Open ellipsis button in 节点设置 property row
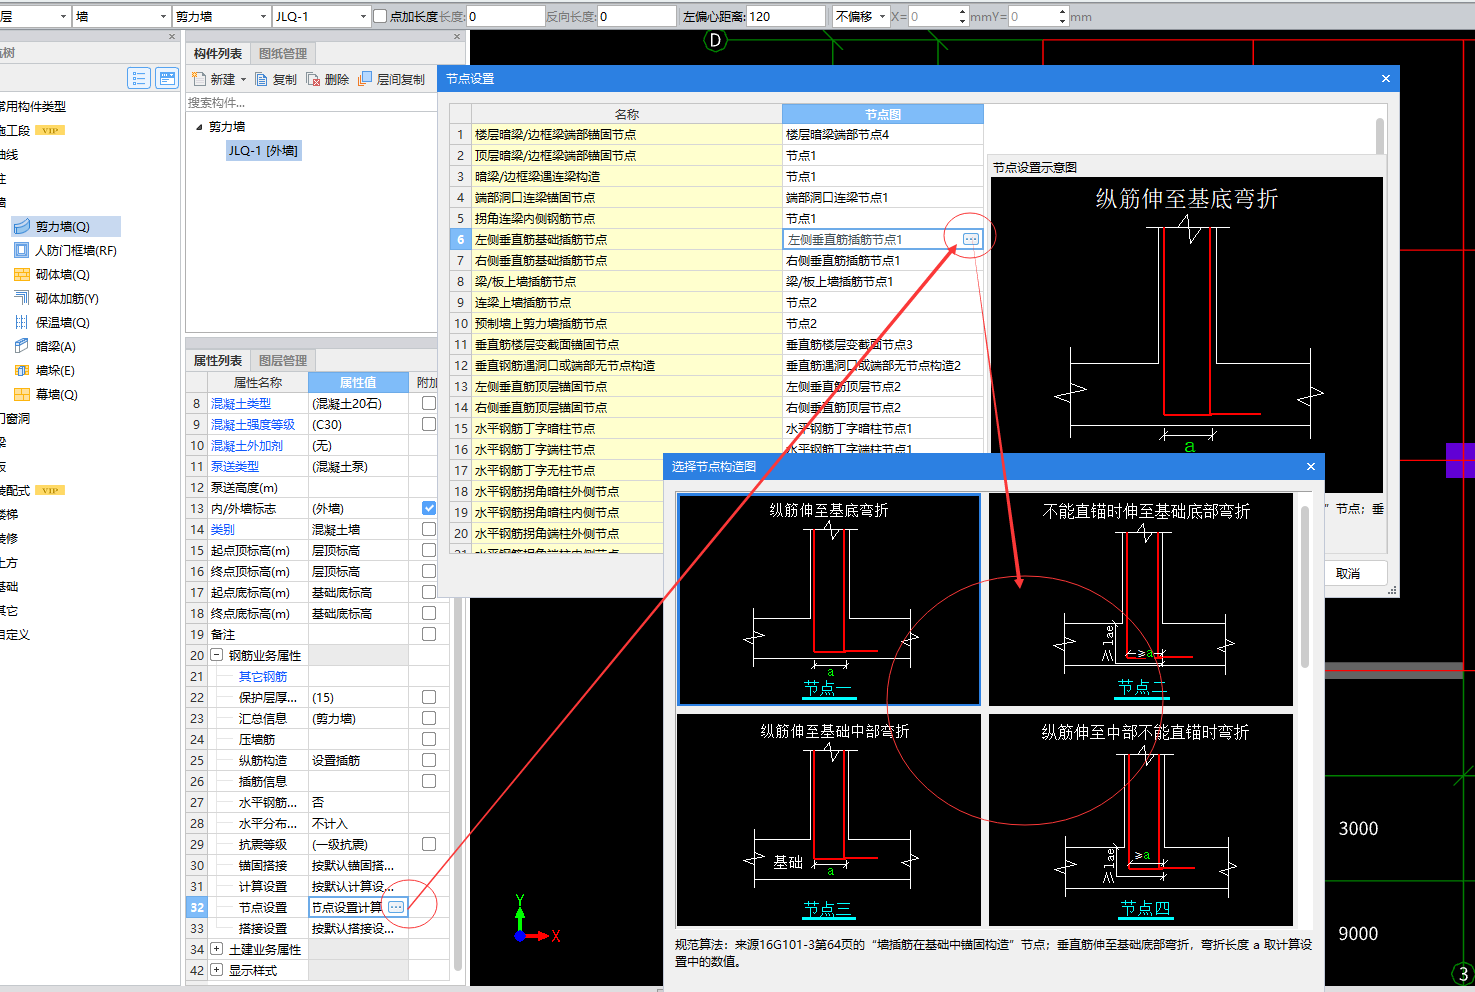Screen dimensions: 1475x992 [x=396, y=907]
